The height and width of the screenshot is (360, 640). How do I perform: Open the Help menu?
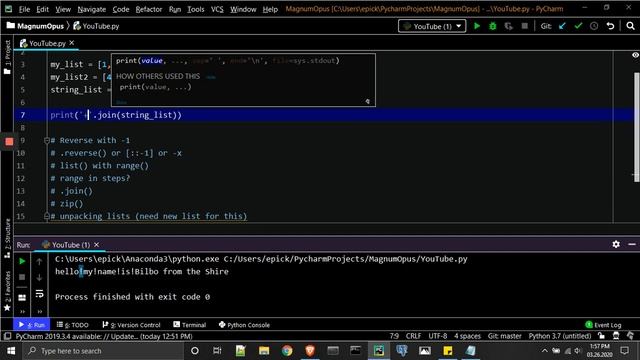pos(270,9)
